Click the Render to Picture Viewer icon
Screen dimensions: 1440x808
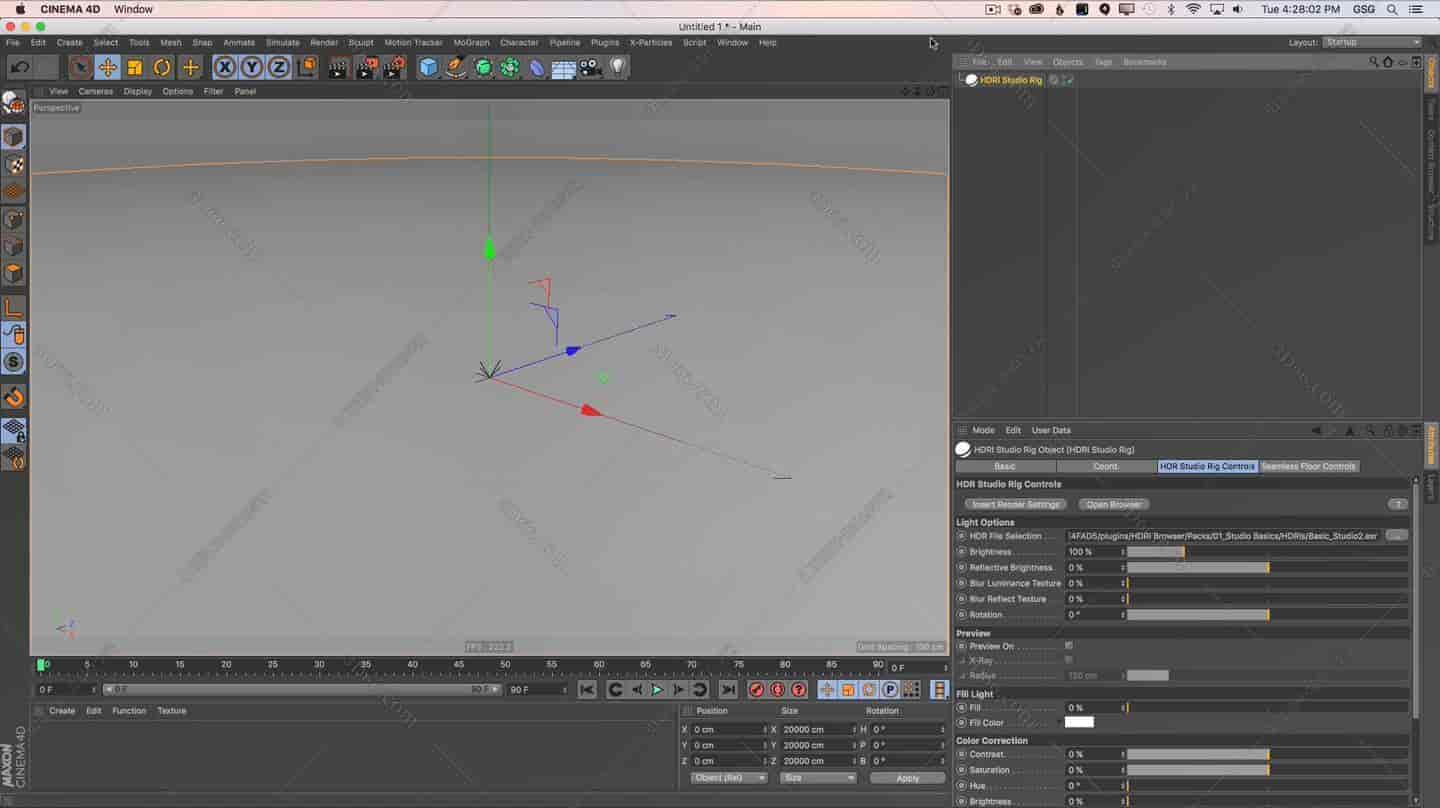364,66
